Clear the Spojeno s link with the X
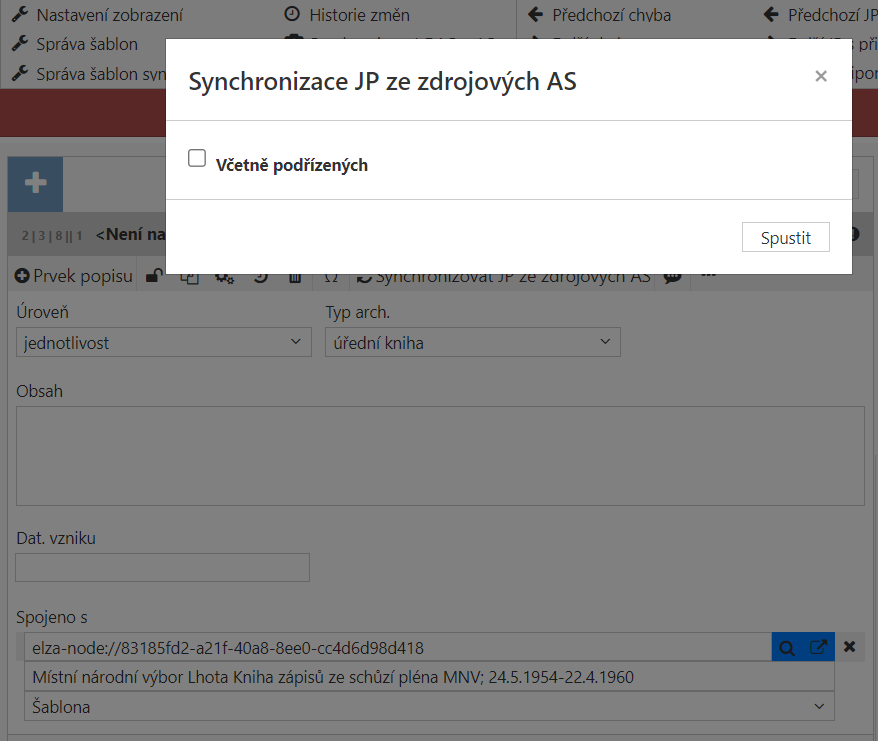 849,646
